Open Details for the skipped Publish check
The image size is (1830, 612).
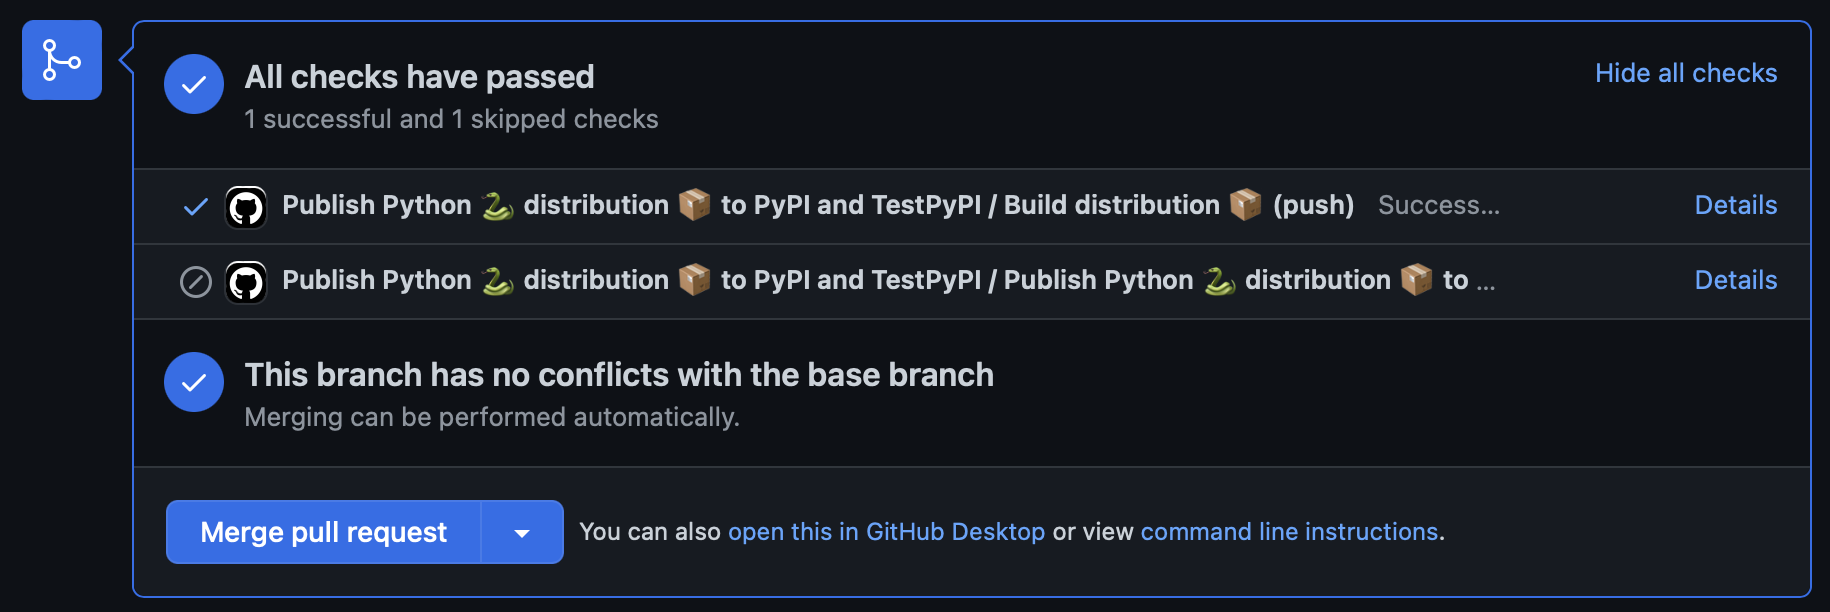point(1735,280)
